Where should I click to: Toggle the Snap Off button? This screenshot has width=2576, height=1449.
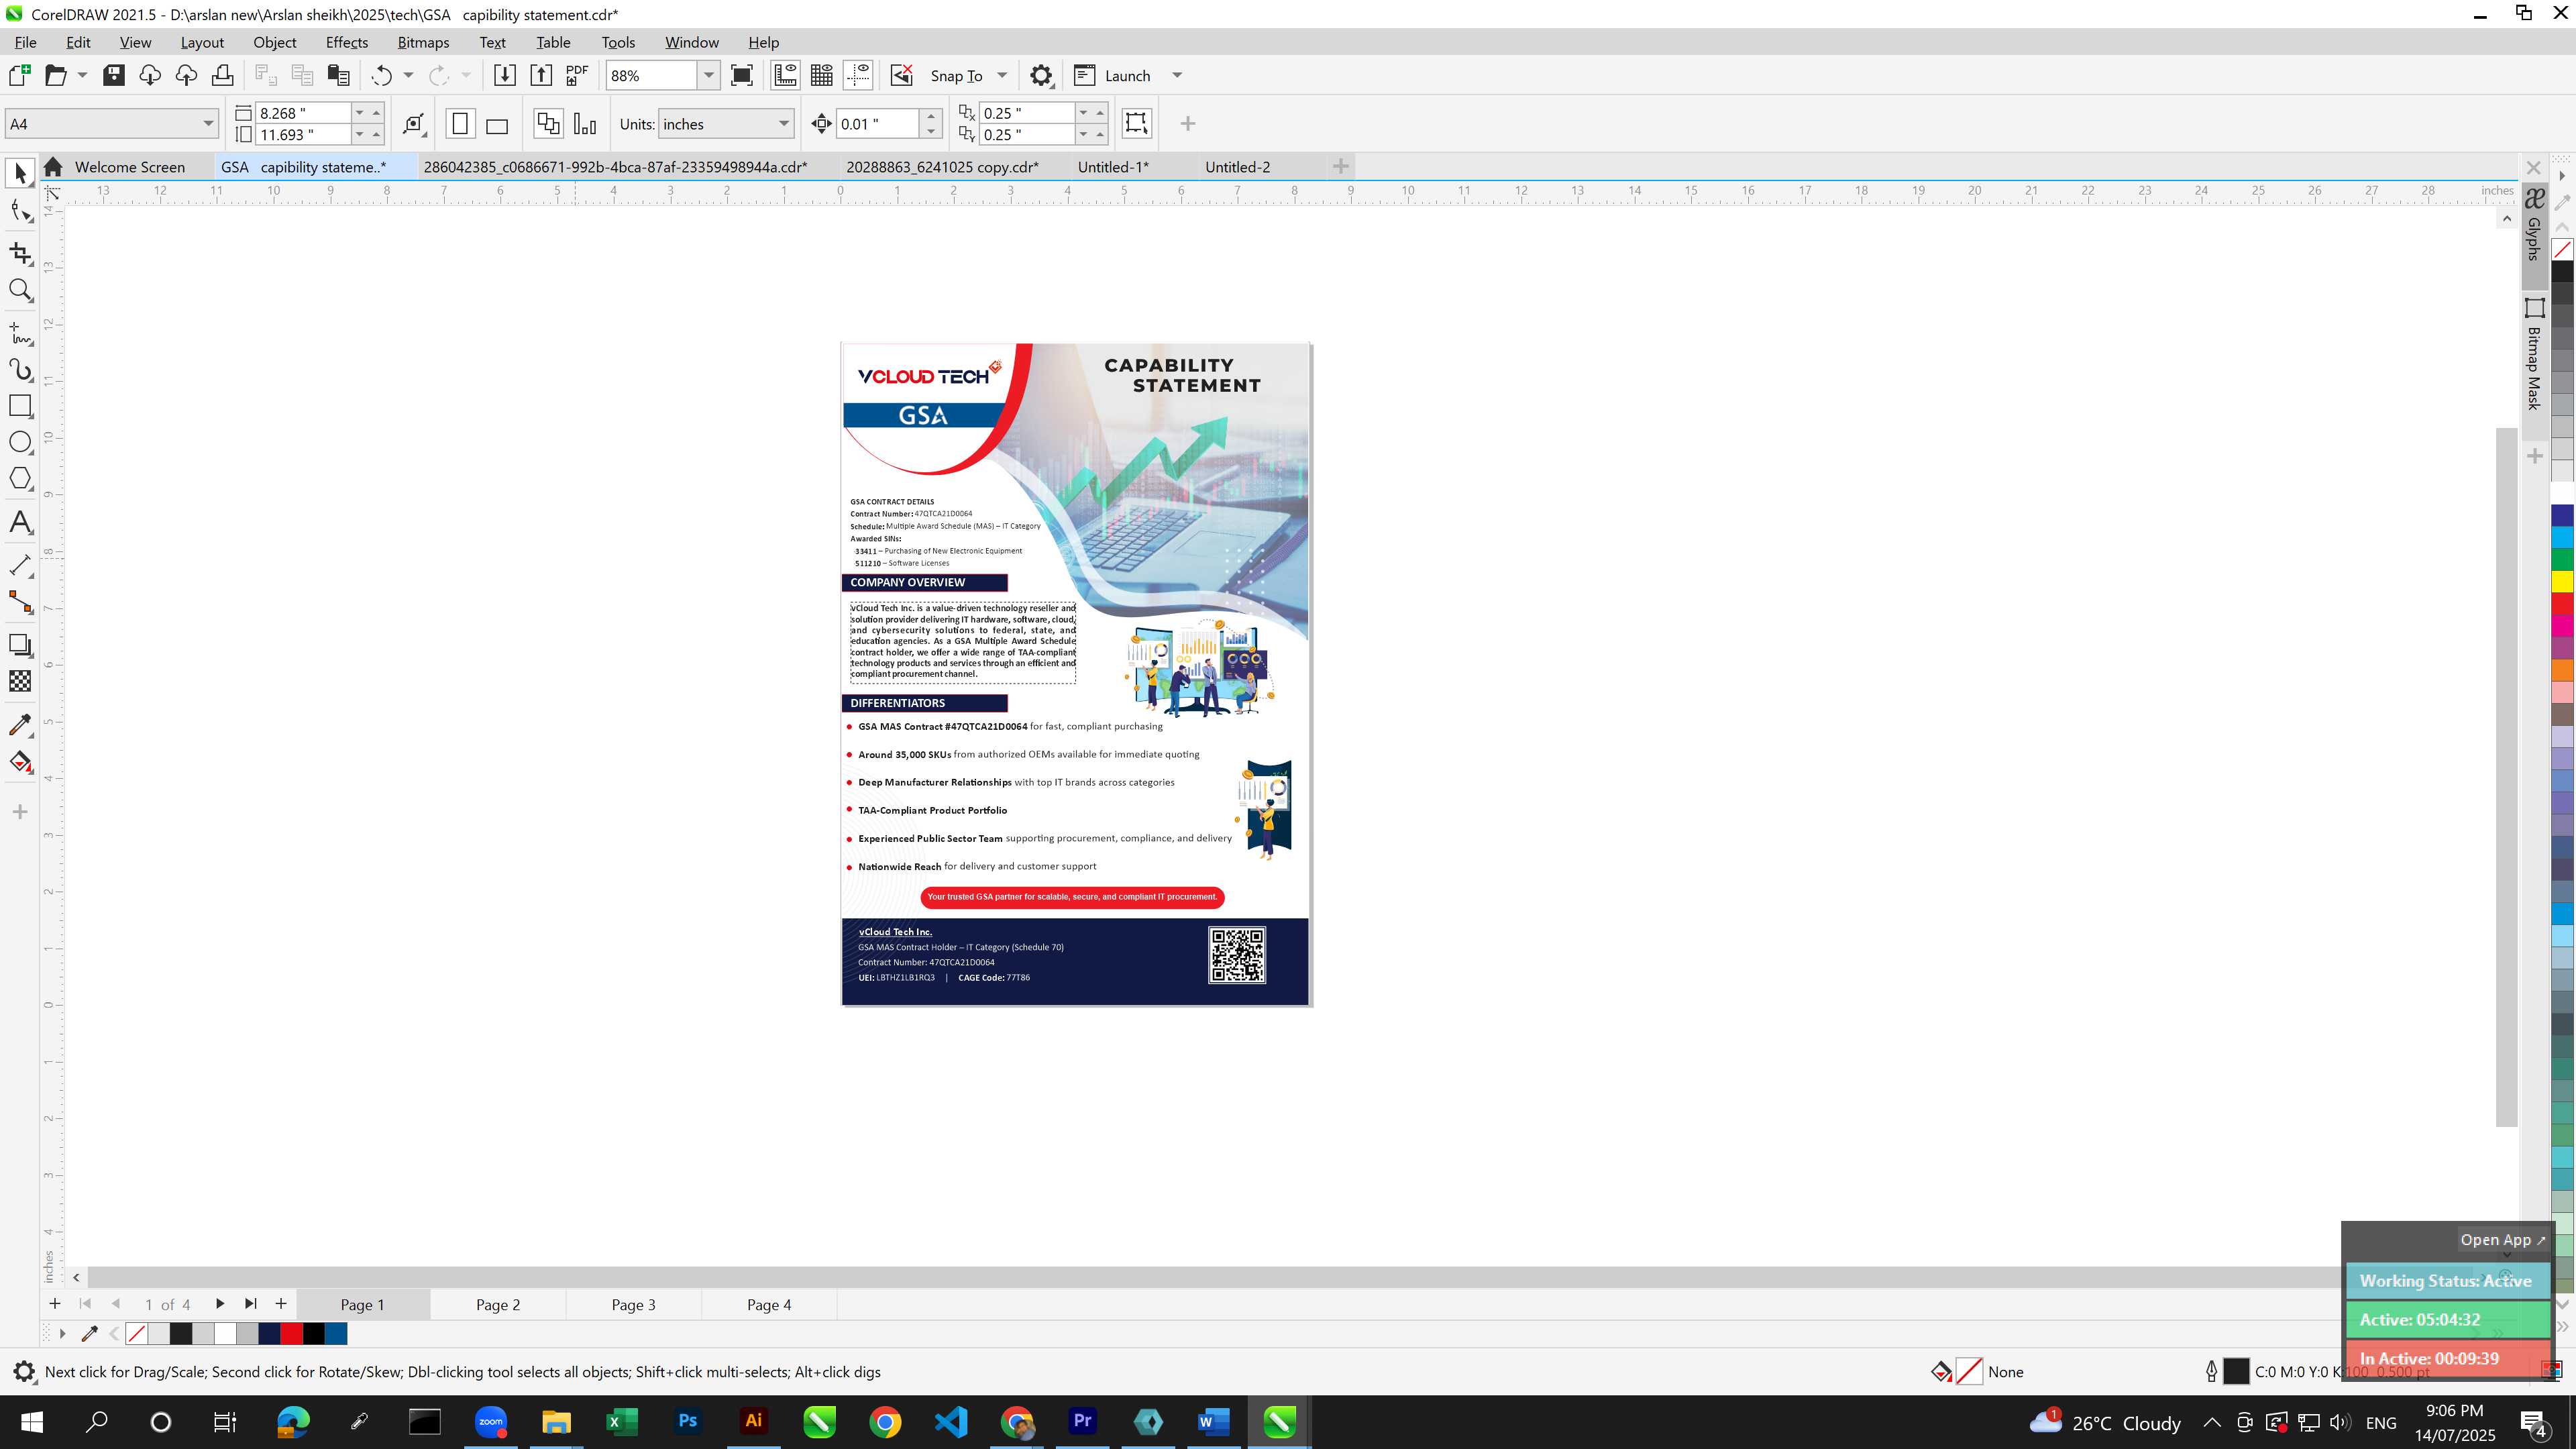click(901, 75)
